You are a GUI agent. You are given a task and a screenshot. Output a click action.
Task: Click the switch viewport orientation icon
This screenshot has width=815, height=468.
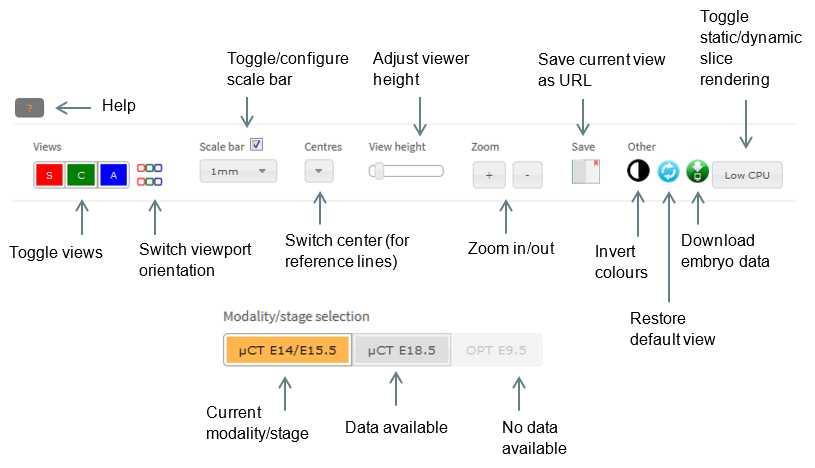150,175
